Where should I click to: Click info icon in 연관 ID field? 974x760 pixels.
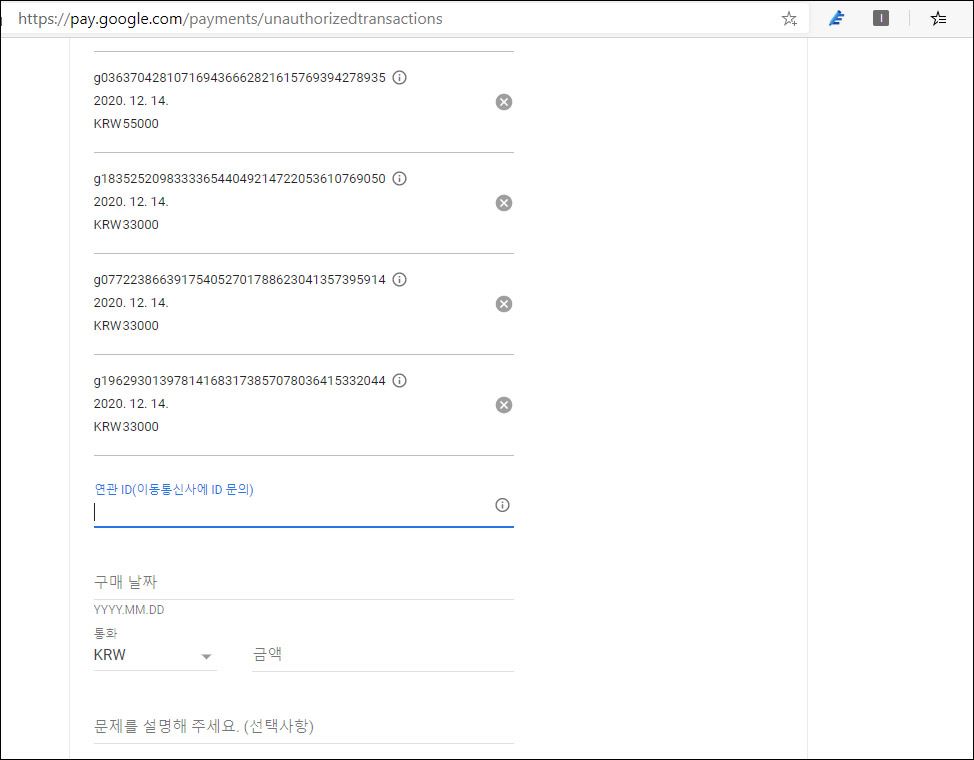point(503,505)
